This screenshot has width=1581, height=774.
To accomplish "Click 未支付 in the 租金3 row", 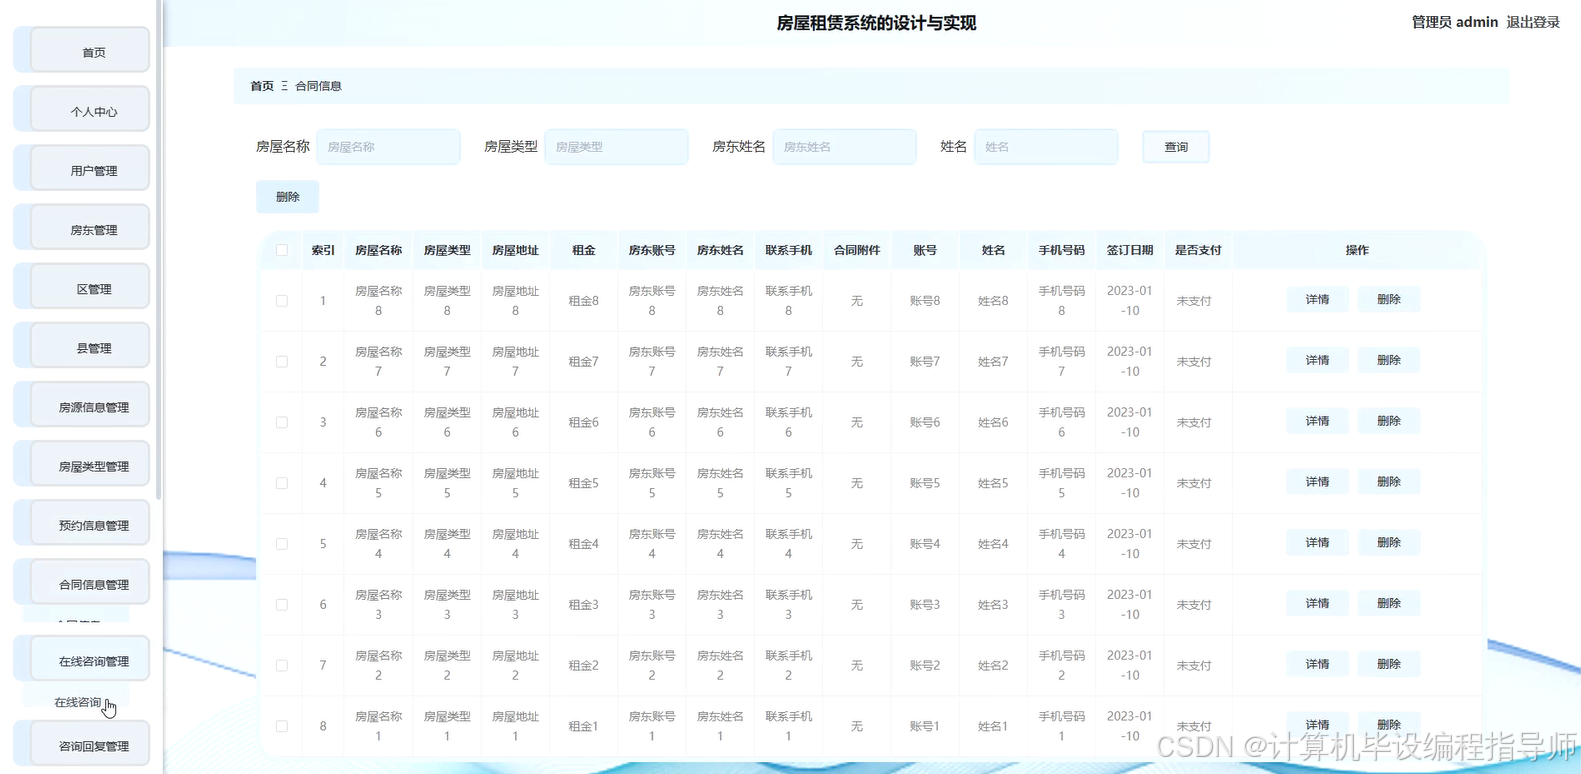I will (x=1194, y=605).
